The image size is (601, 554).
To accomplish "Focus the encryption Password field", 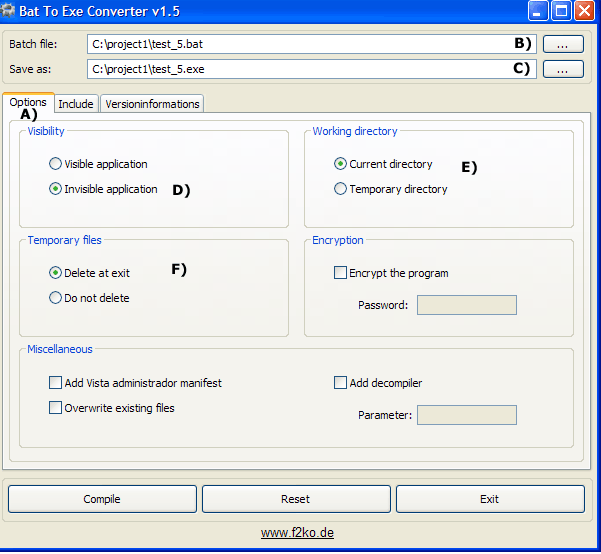I will pyautogui.click(x=466, y=305).
